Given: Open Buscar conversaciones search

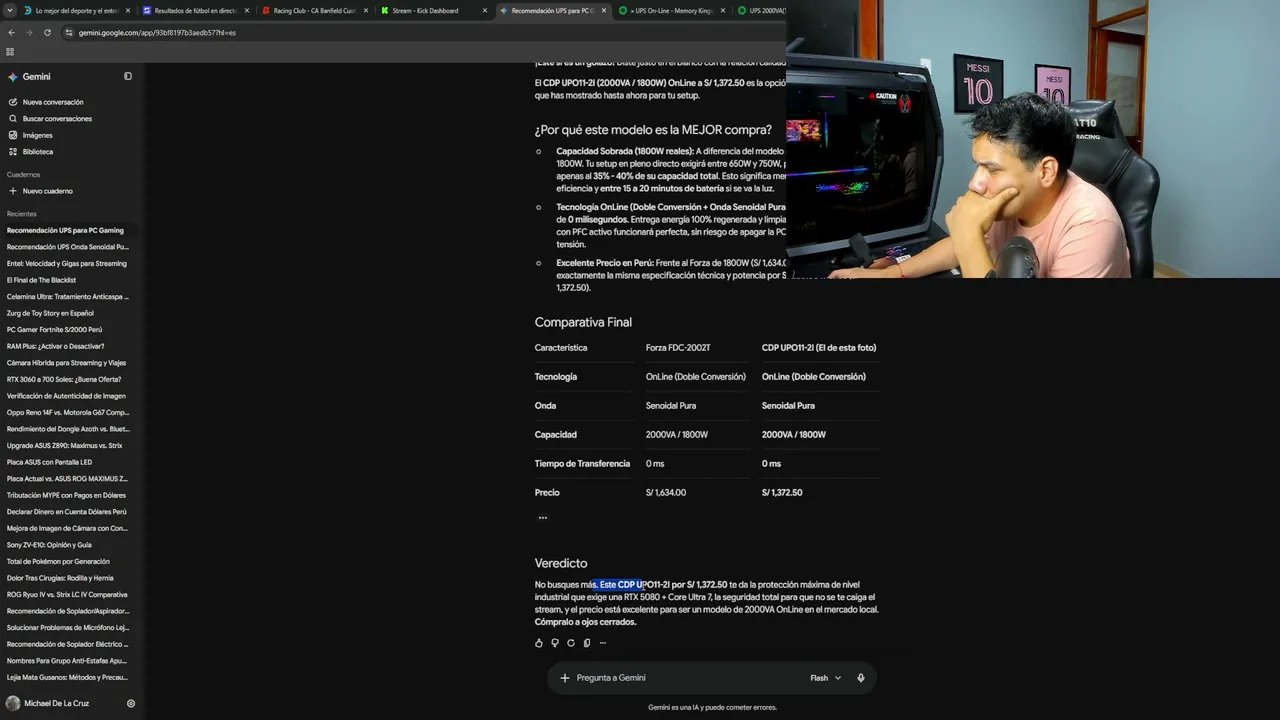Looking at the screenshot, I should [57, 118].
